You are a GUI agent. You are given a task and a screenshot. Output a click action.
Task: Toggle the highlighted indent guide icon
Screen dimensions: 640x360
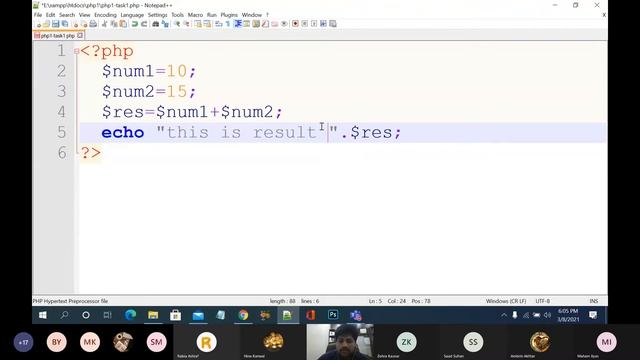238,24
